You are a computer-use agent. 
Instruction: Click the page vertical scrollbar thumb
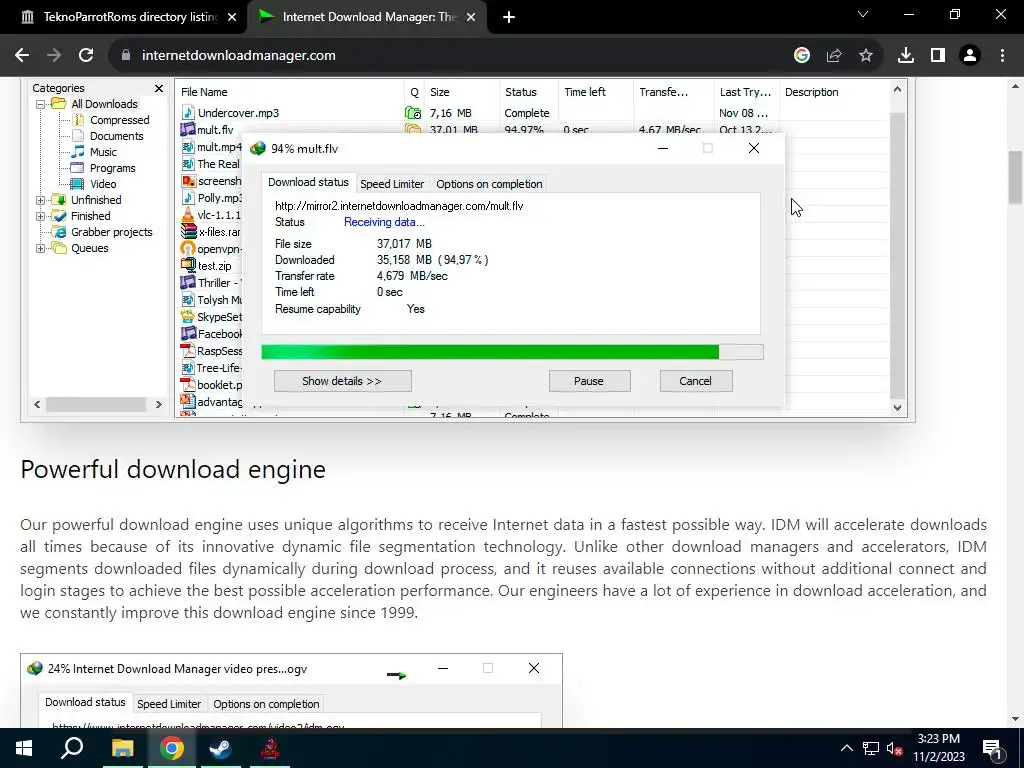click(x=1015, y=178)
